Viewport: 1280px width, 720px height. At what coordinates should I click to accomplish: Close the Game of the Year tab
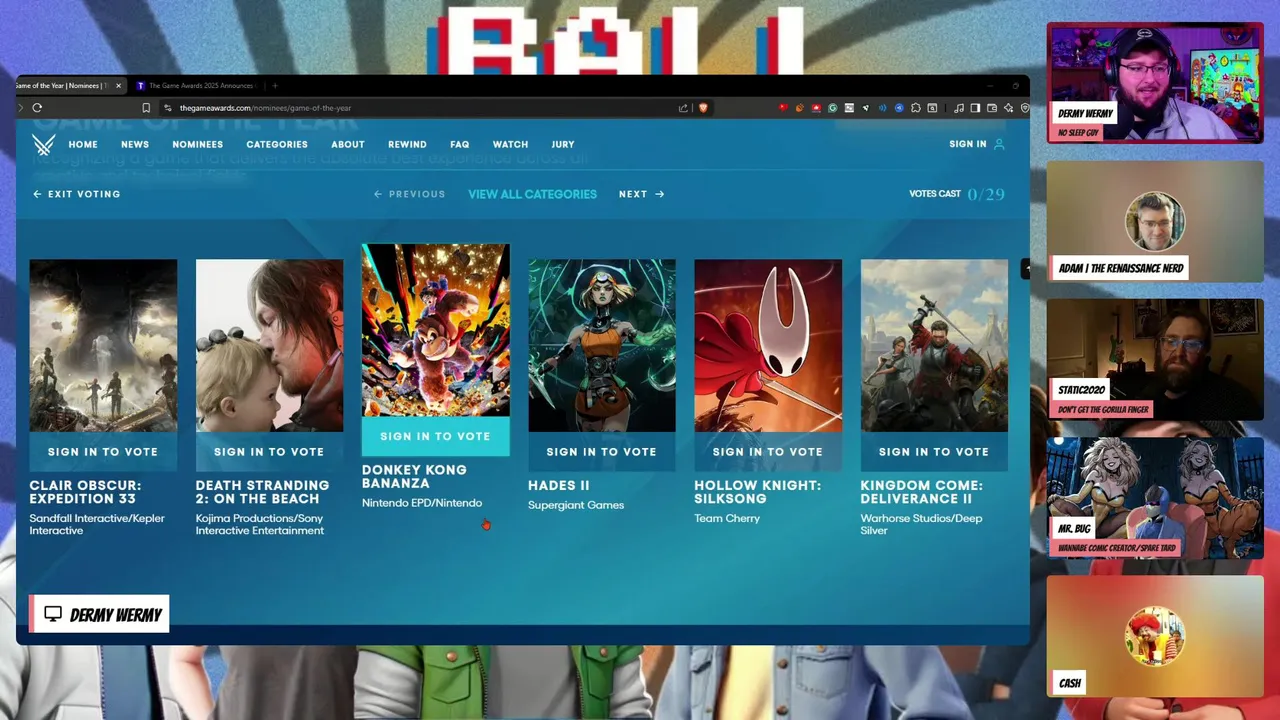(118, 86)
